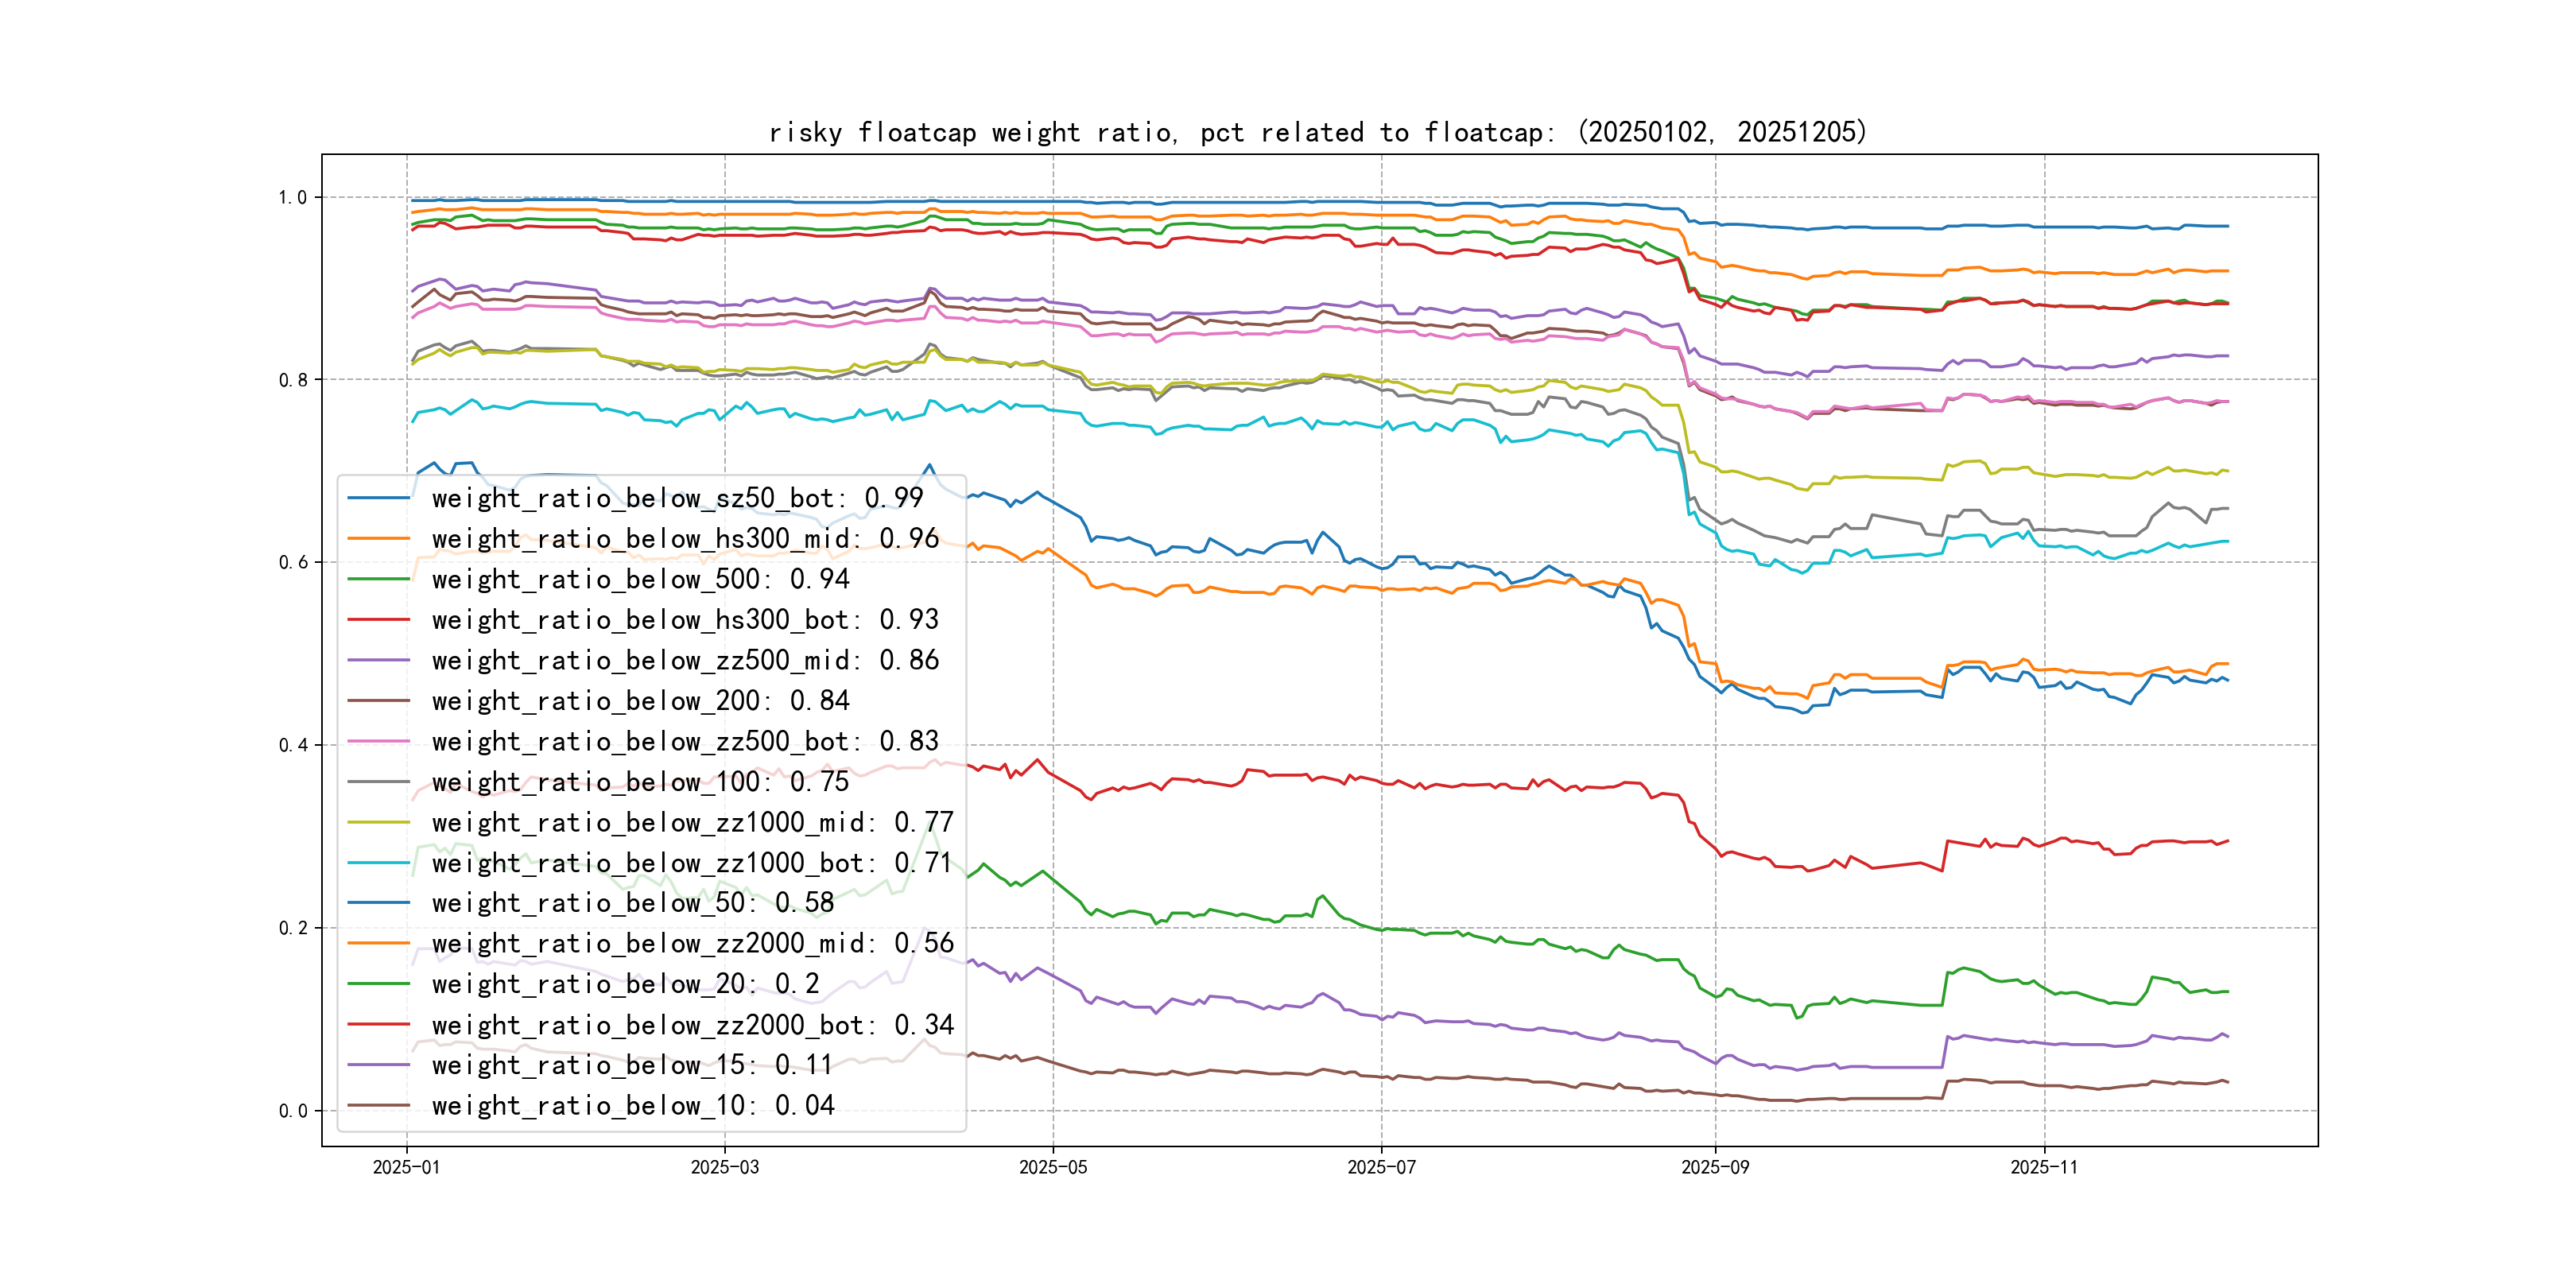Click legend entry weight_ratio_below_zz500_mid

click(685, 660)
